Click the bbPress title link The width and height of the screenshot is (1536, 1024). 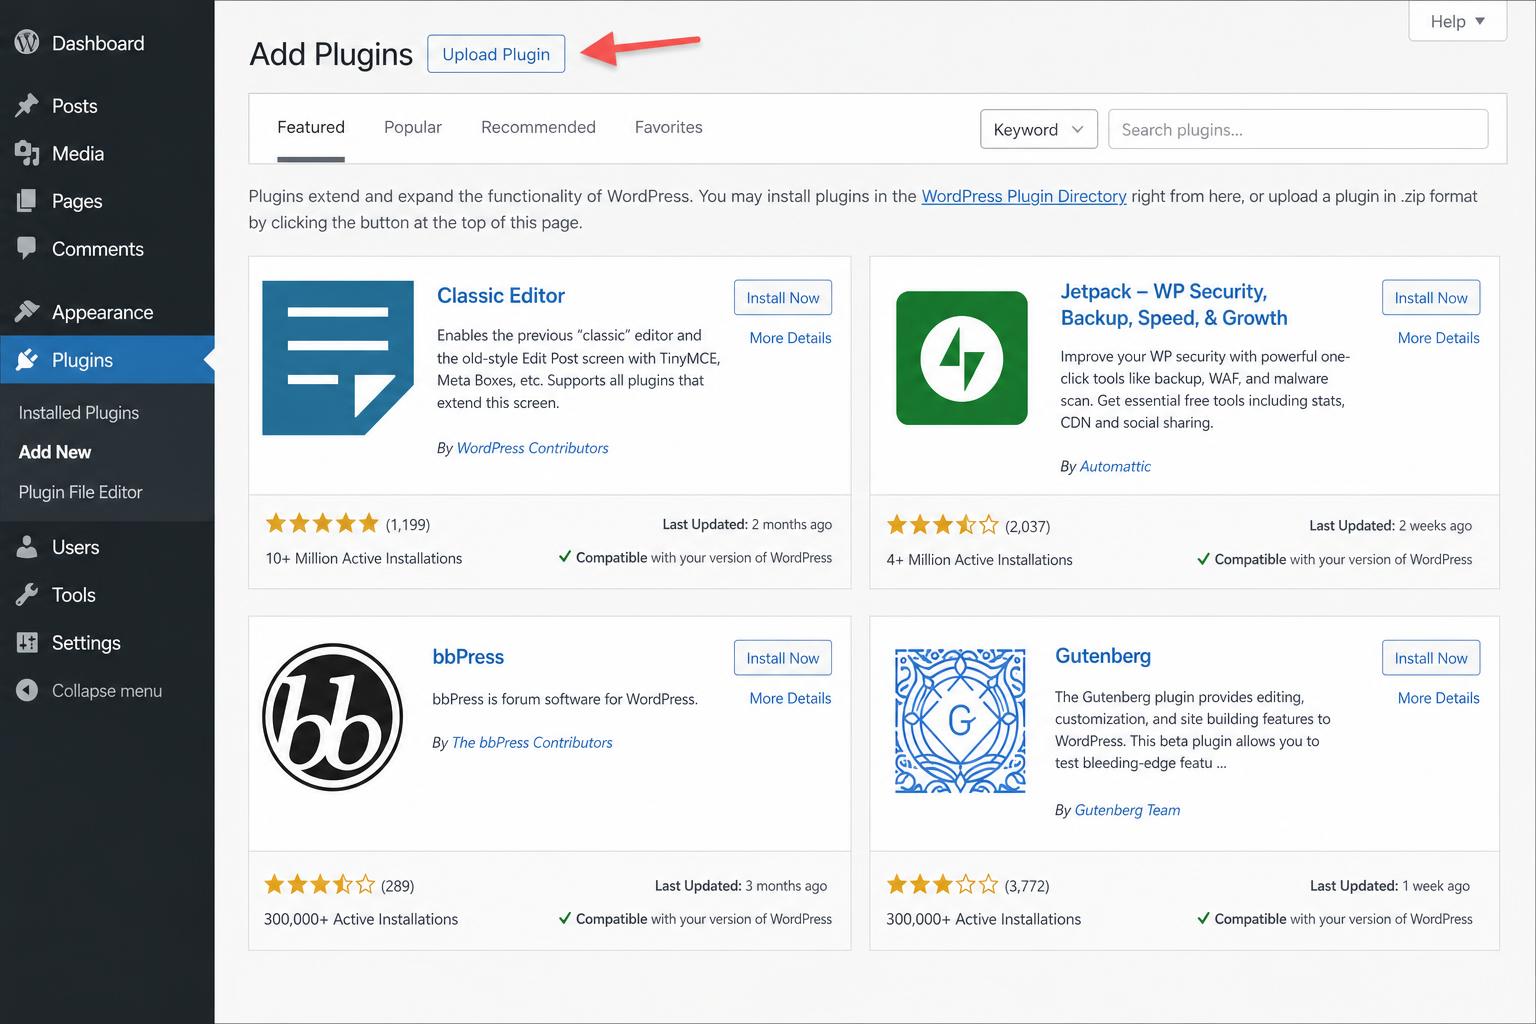coord(468,657)
